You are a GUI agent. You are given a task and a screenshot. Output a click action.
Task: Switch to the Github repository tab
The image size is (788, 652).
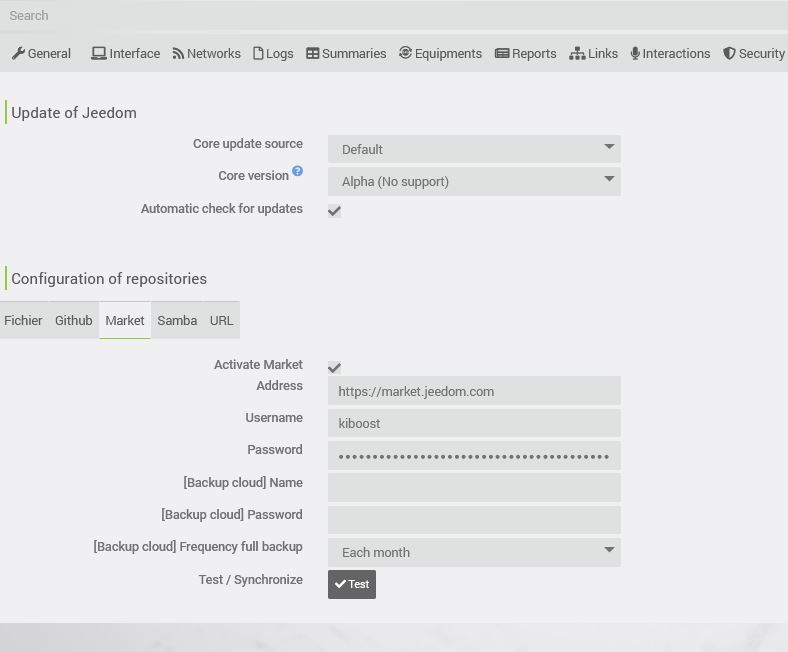coord(73,321)
